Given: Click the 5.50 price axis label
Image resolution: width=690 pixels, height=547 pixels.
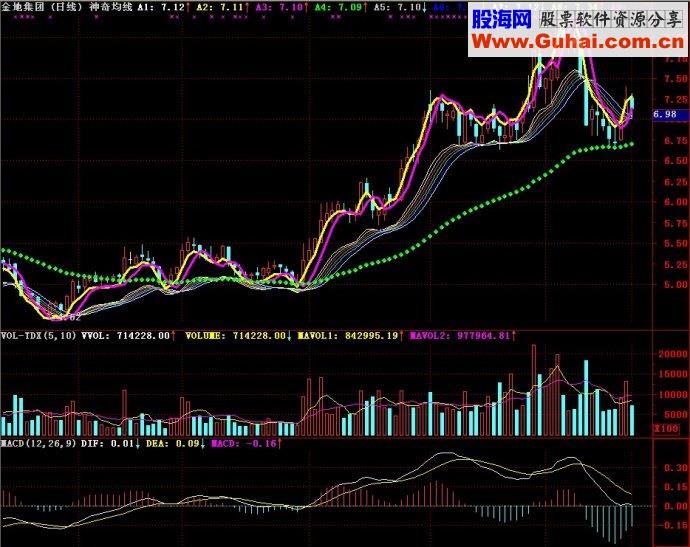Looking at the screenshot, I should coord(675,243).
